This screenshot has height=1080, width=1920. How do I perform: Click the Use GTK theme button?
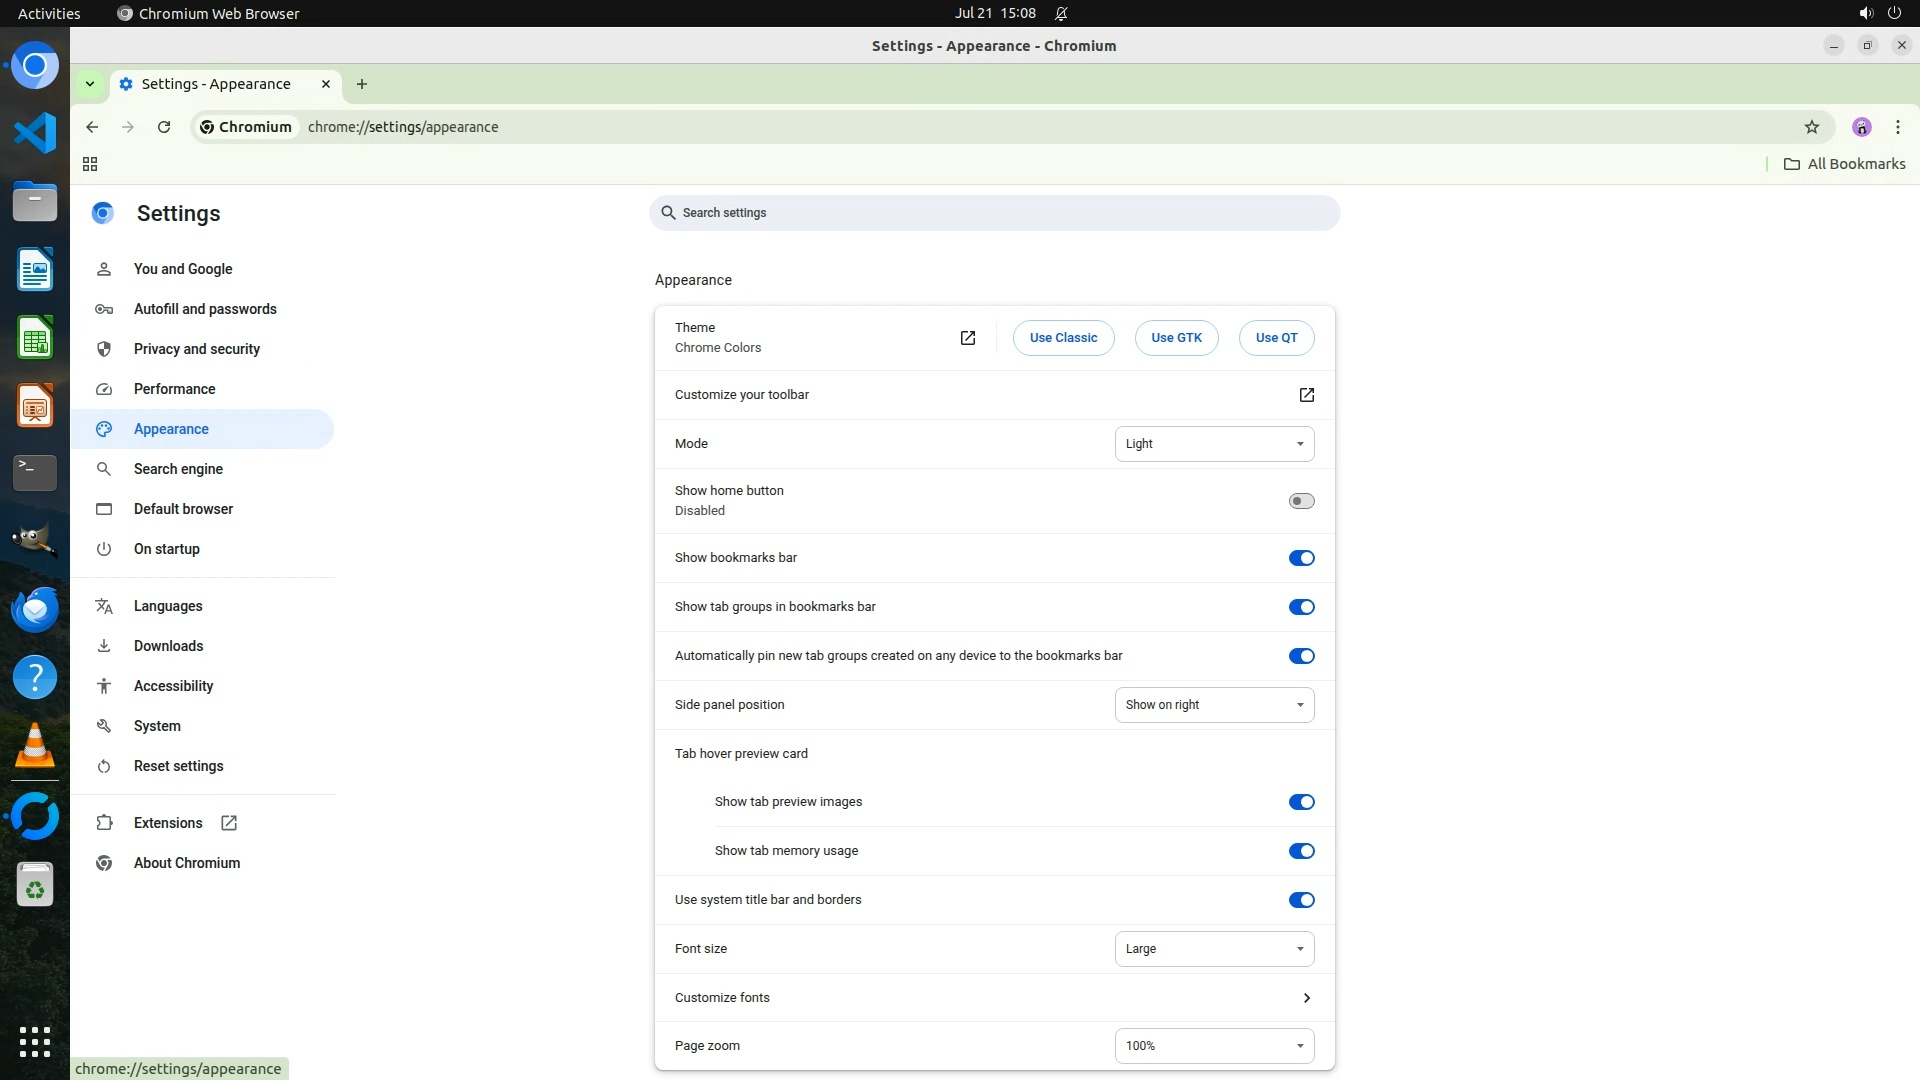1176,338
